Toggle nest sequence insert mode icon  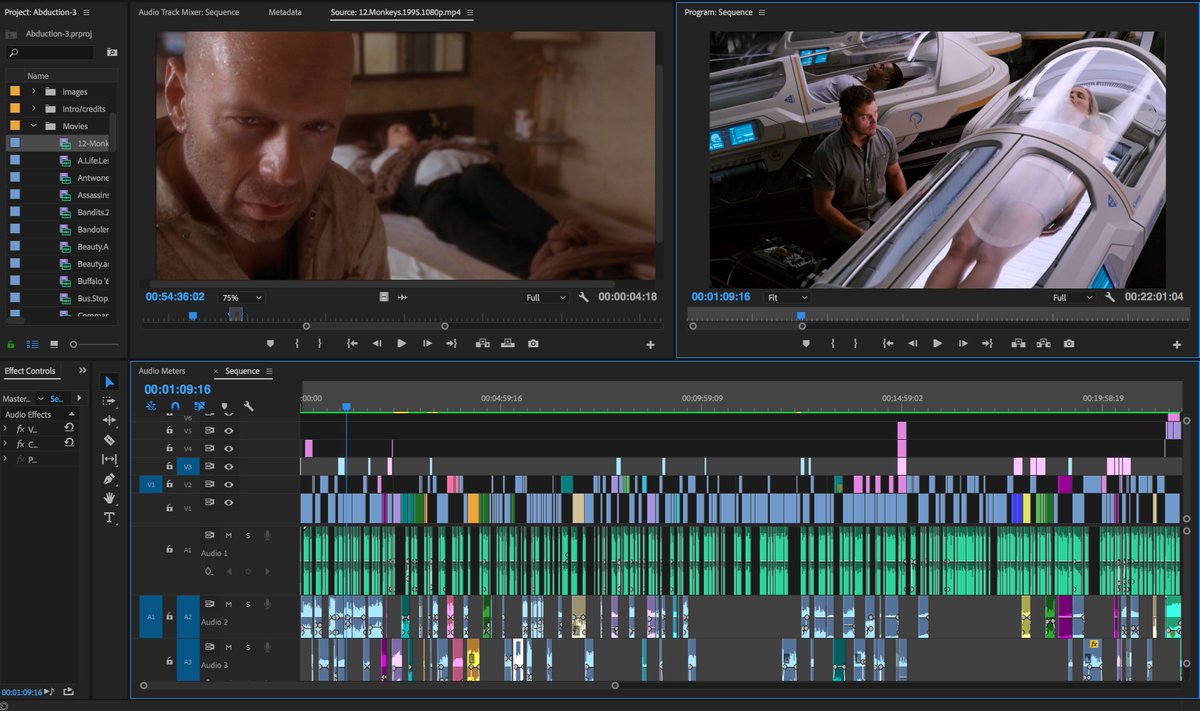pos(151,406)
